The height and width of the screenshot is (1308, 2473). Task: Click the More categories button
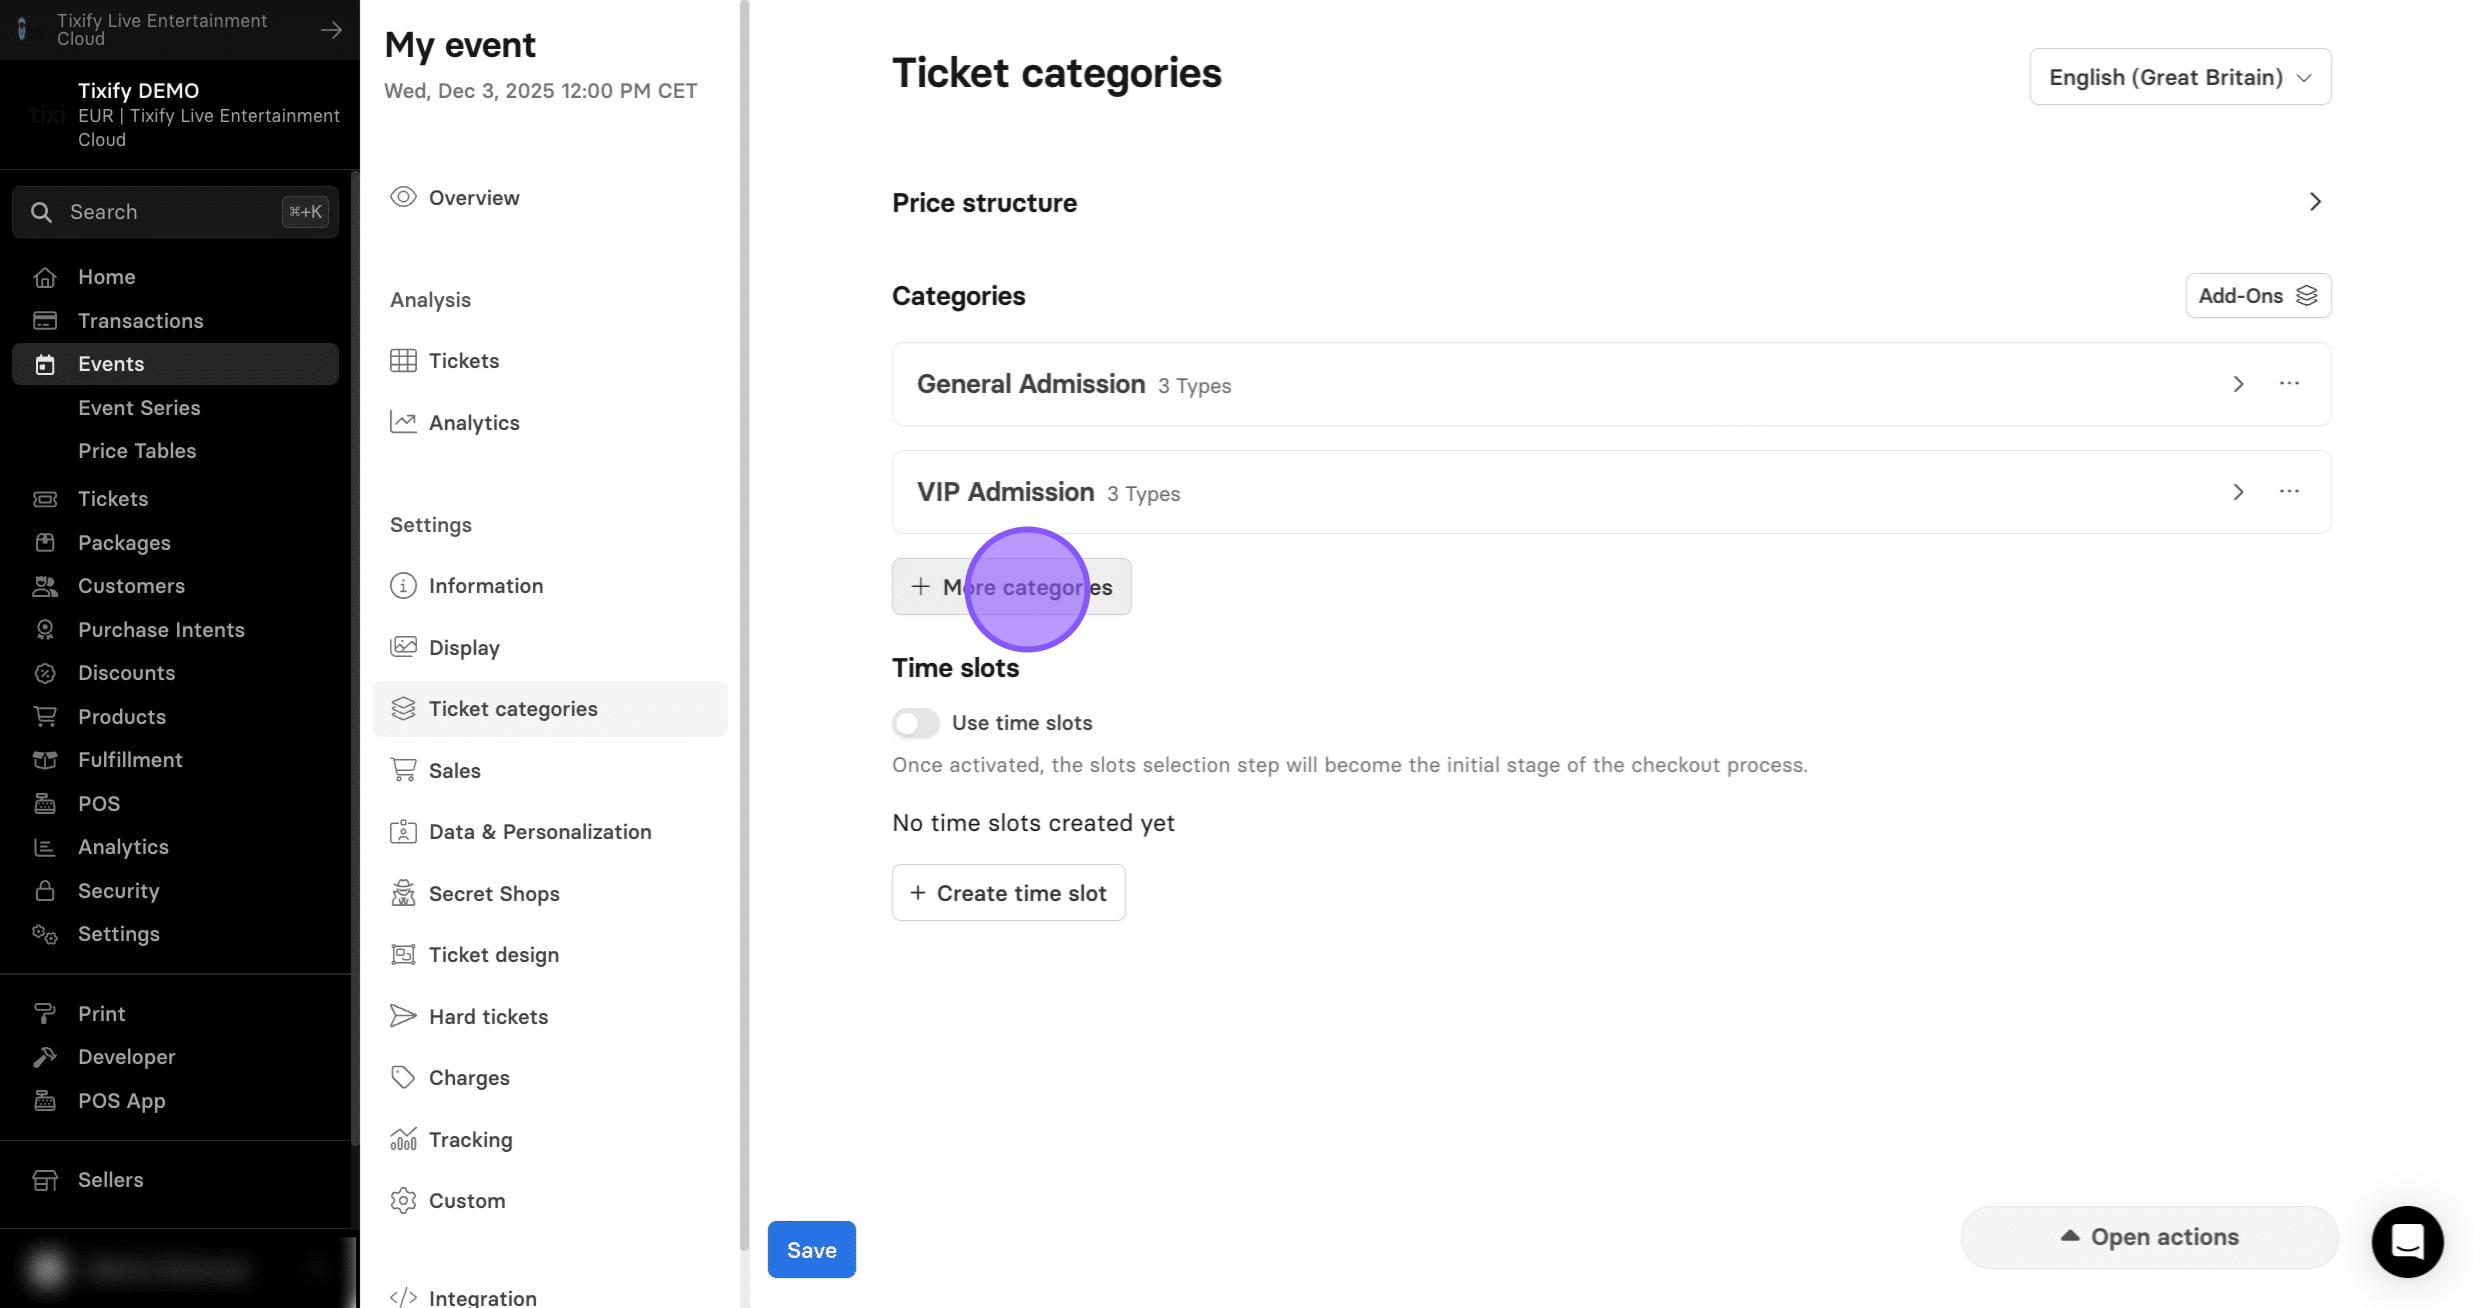(x=1011, y=587)
